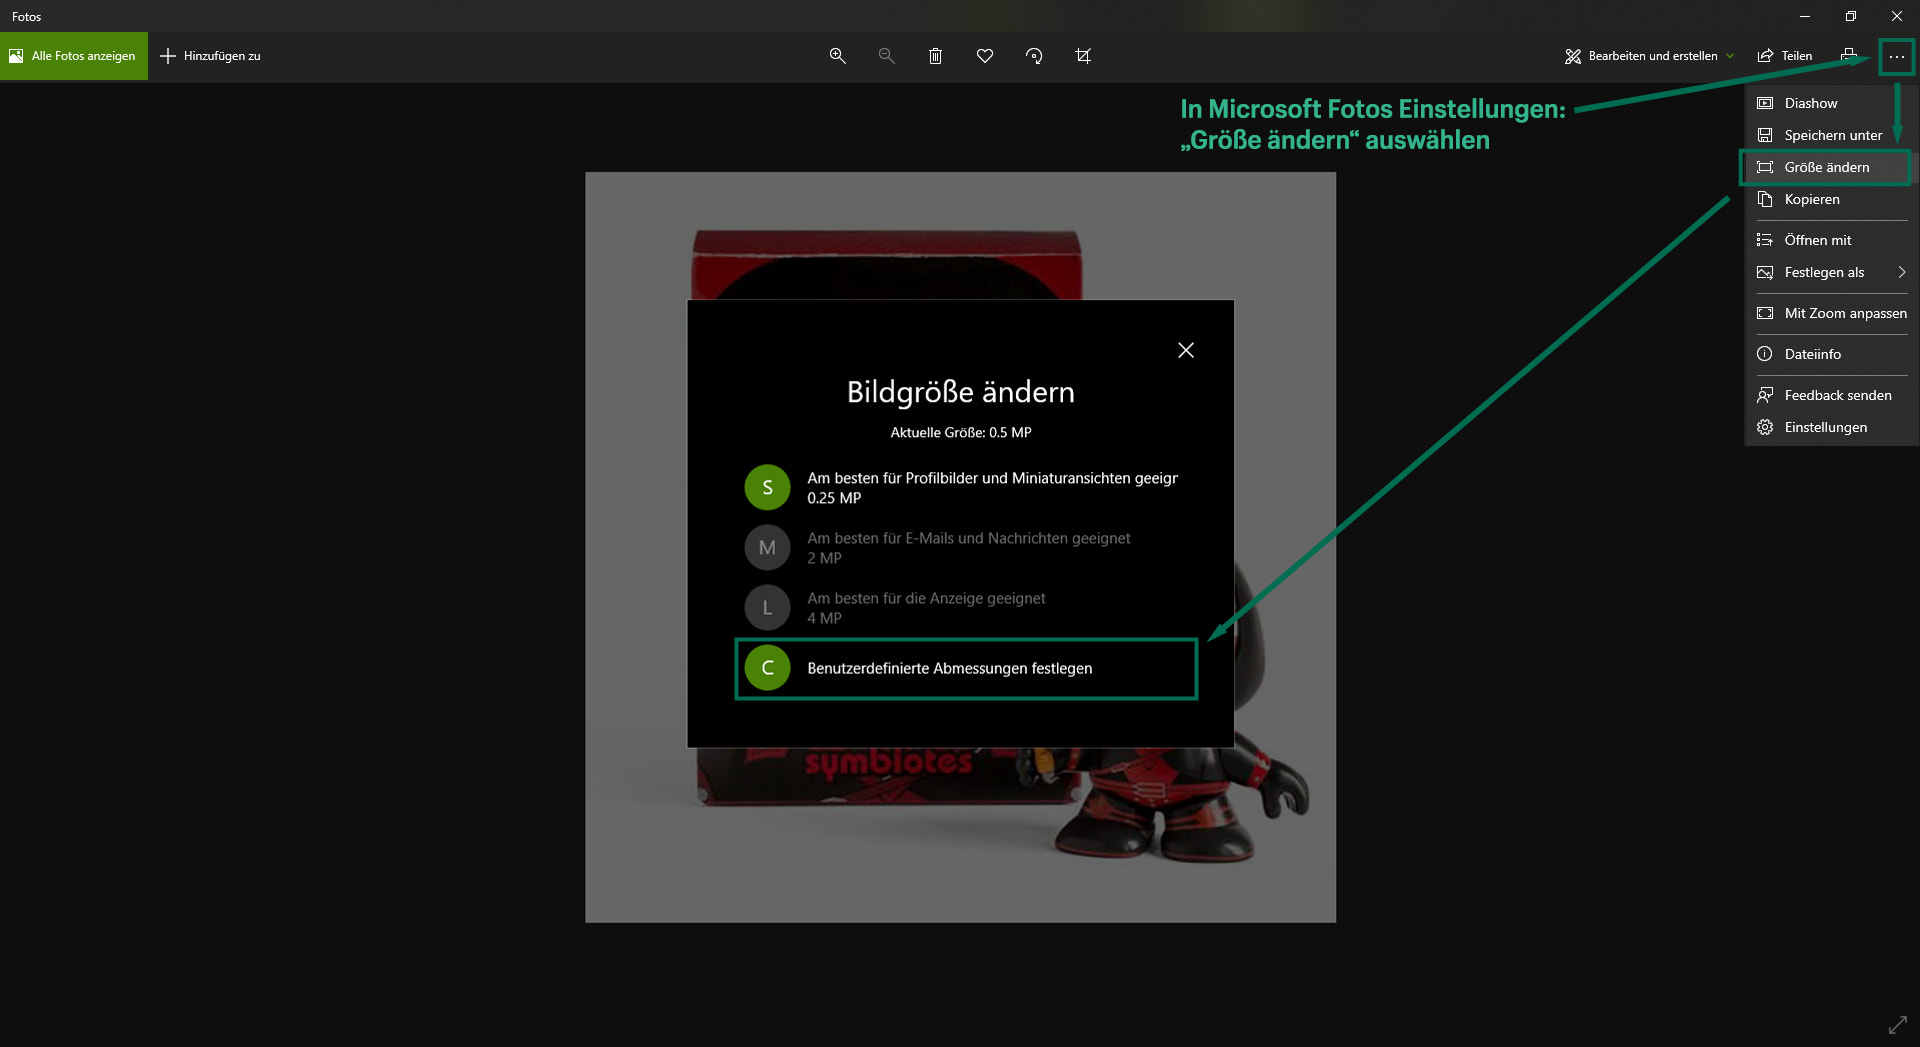Open the Festlegen als chevron arrow
This screenshot has width=1920, height=1047.
point(1901,272)
